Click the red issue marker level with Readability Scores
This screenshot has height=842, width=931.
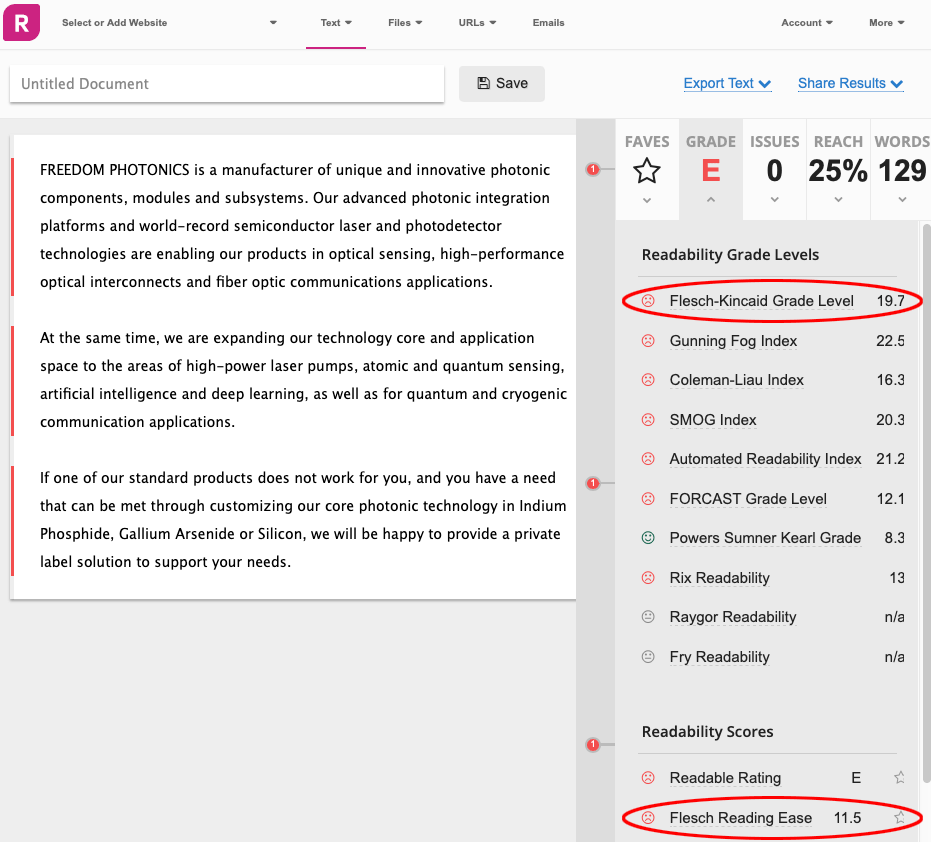[x=593, y=745]
